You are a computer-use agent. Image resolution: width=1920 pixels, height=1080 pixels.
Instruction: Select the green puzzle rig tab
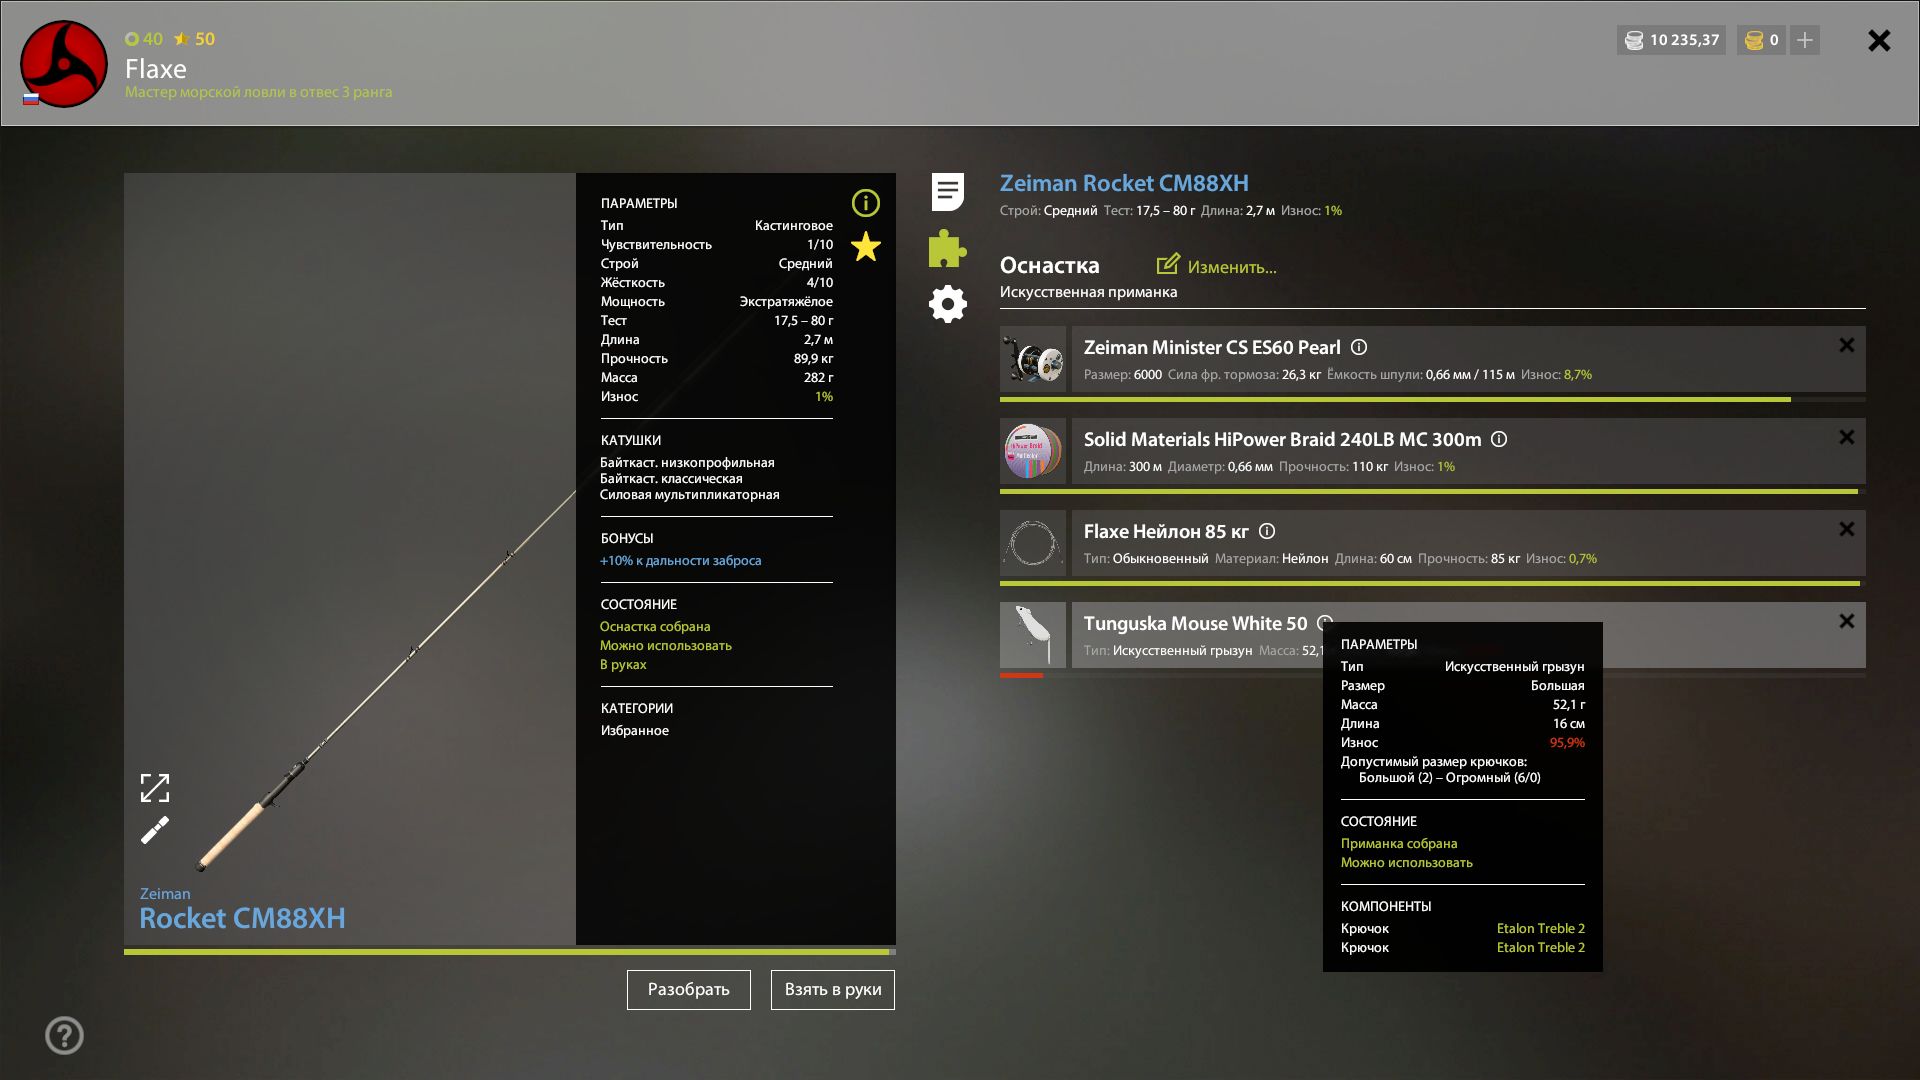pos(947,248)
